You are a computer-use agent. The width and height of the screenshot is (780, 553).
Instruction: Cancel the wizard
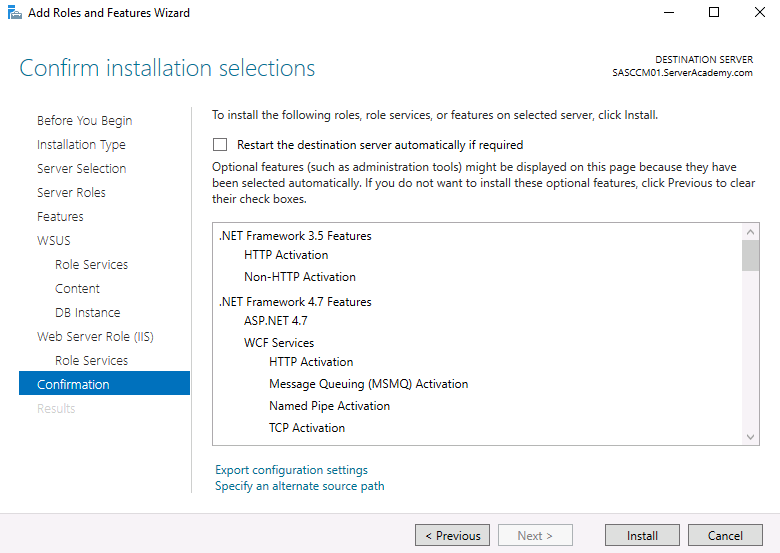pos(725,536)
